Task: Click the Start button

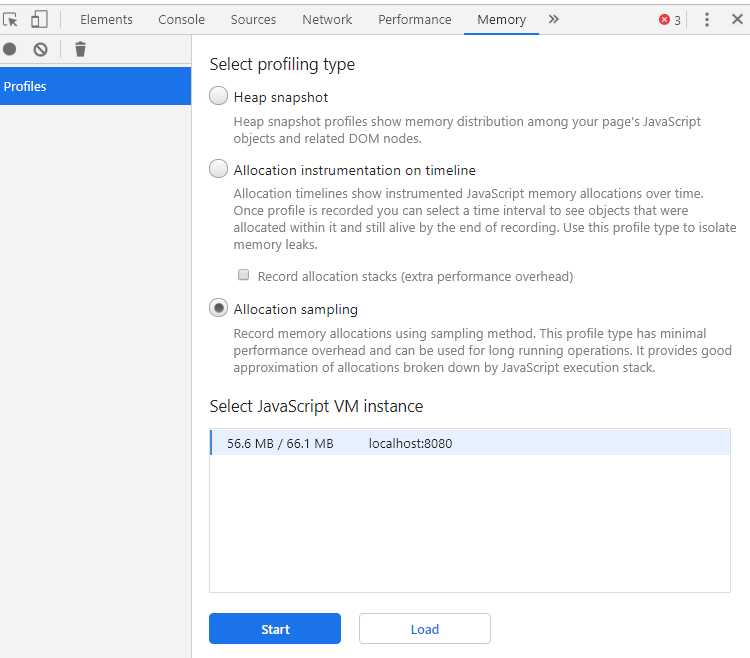Action: click(275, 629)
